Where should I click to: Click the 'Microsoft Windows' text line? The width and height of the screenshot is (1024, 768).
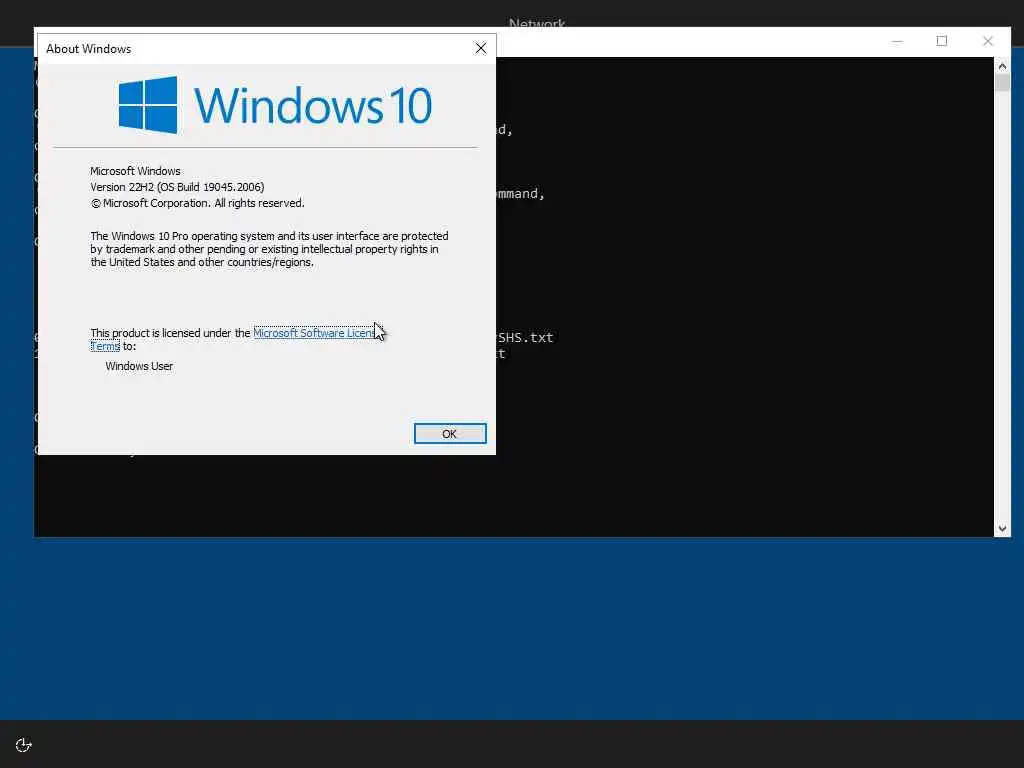135,171
